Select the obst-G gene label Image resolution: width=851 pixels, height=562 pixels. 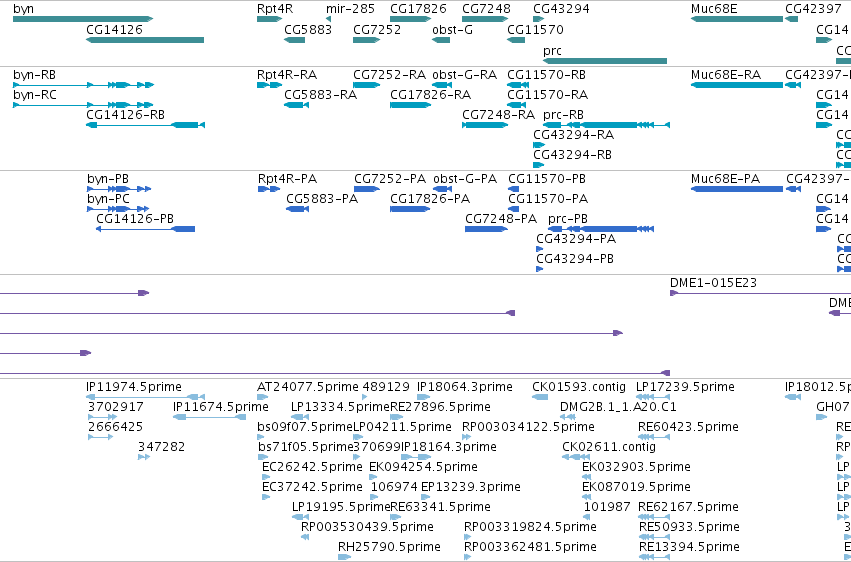452,29
